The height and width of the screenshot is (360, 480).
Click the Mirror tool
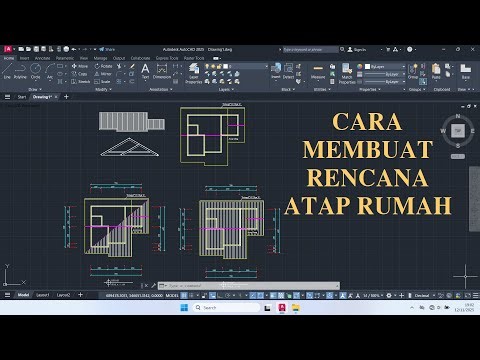click(103, 74)
